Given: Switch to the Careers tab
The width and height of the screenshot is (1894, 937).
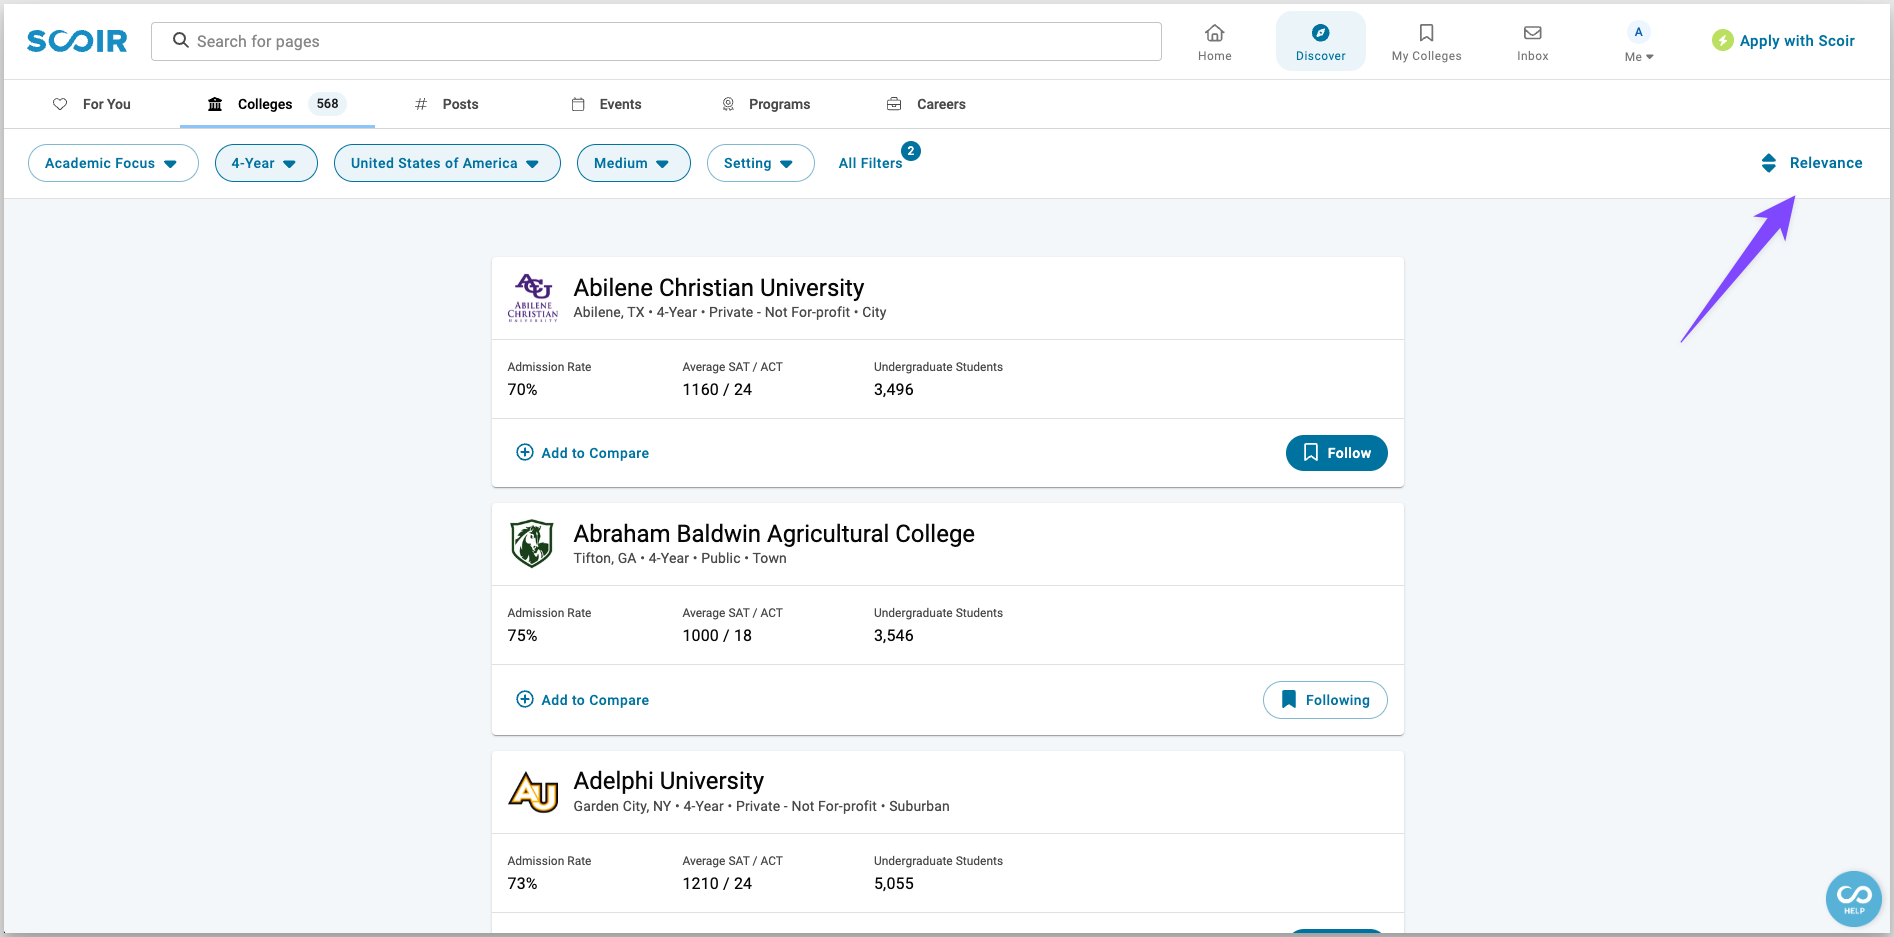Looking at the screenshot, I should coord(926,104).
